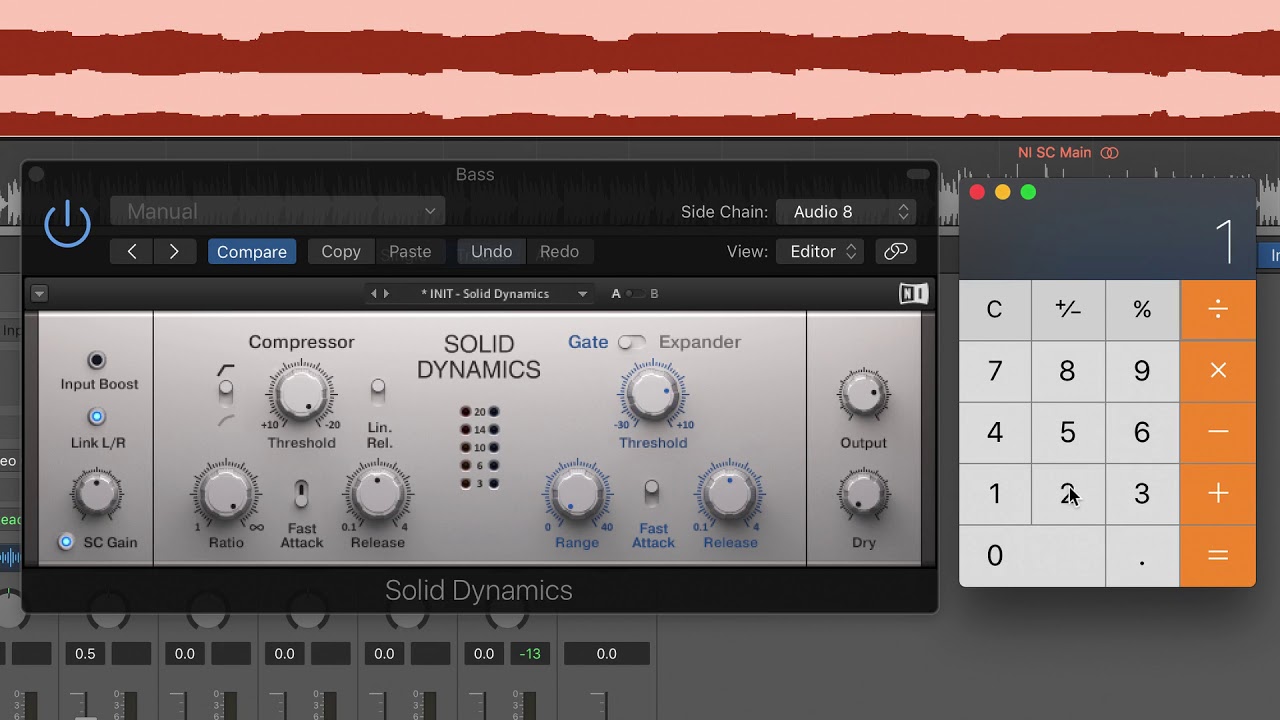Click the calculator 6 key
The width and height of the screenshot is (1280, 720).
[1142, 432]
